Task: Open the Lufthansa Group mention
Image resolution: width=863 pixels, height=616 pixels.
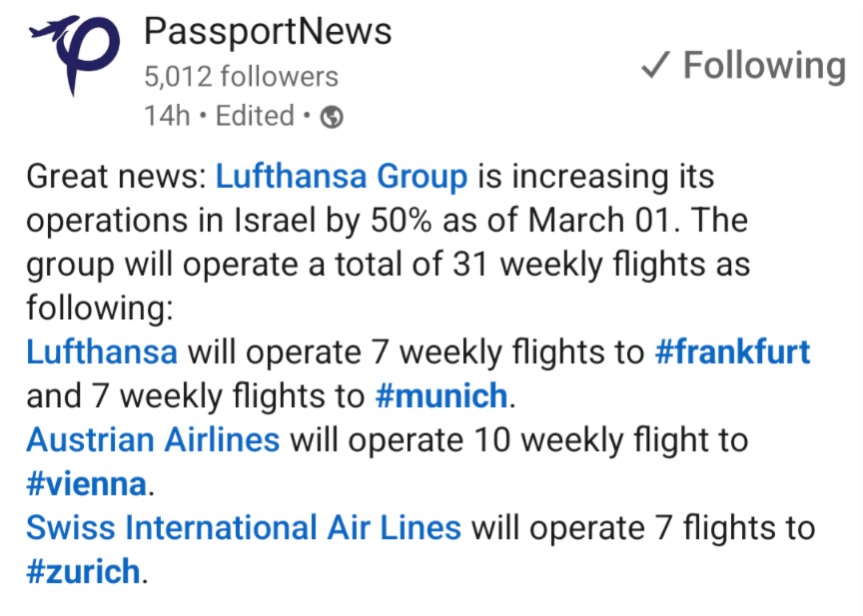Action: point(341,176)
